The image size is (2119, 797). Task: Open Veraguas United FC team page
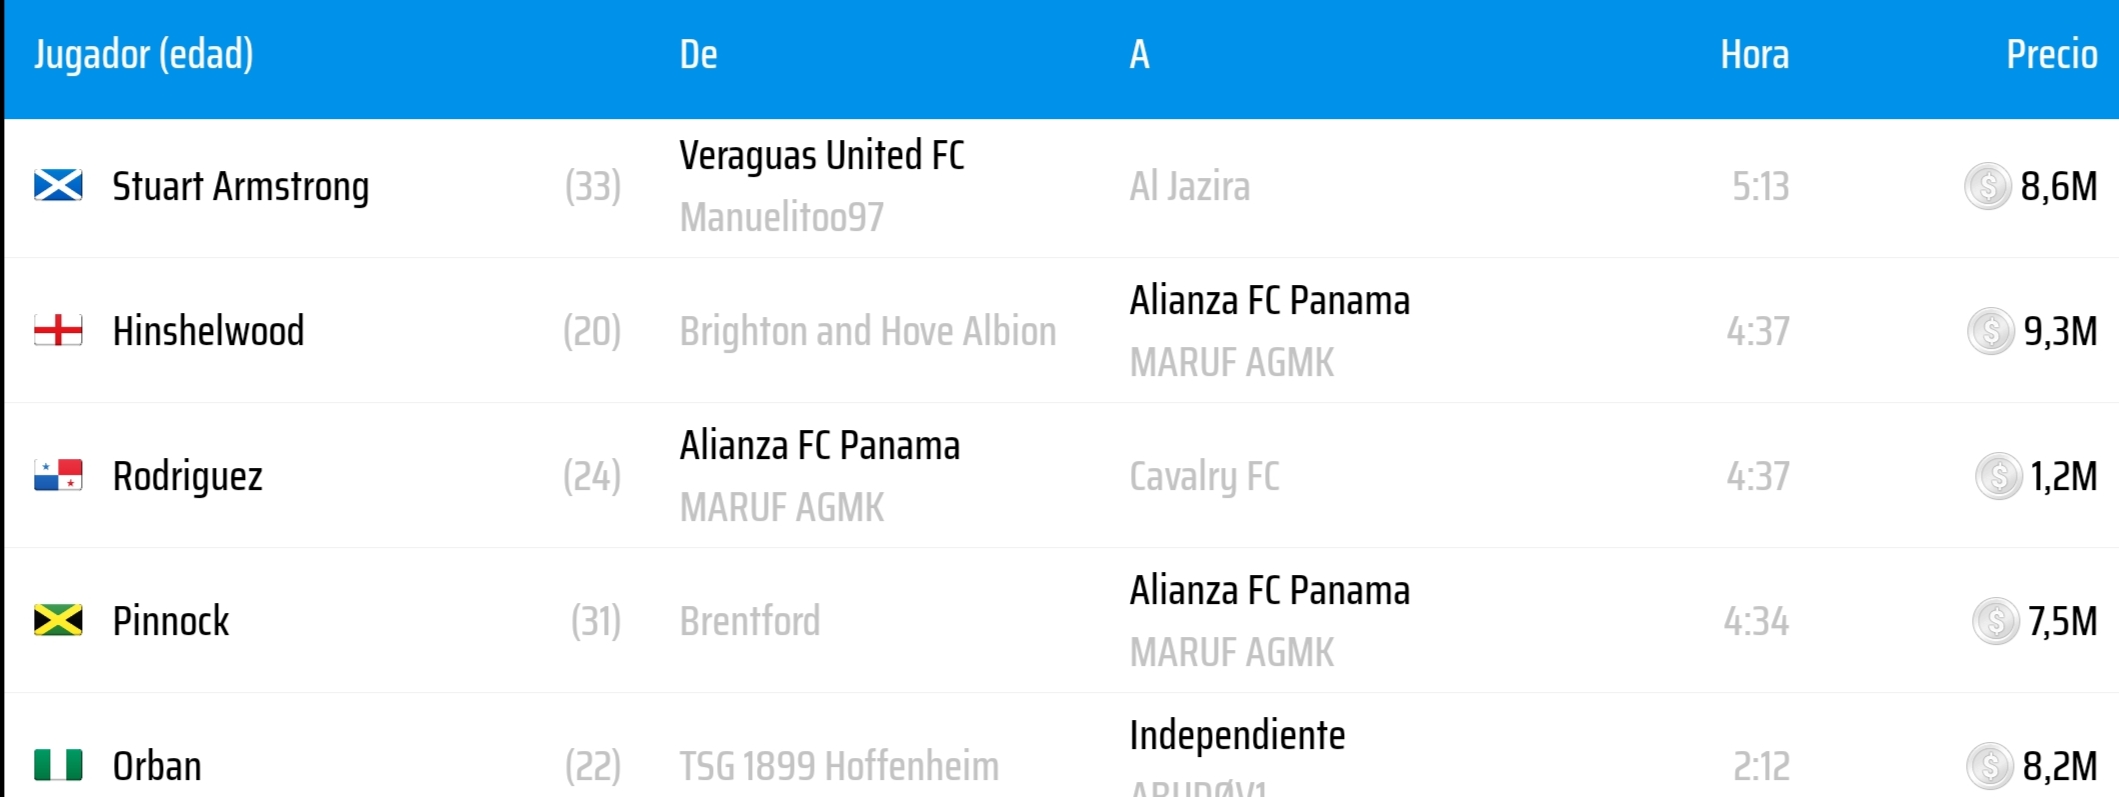point(821,156)
